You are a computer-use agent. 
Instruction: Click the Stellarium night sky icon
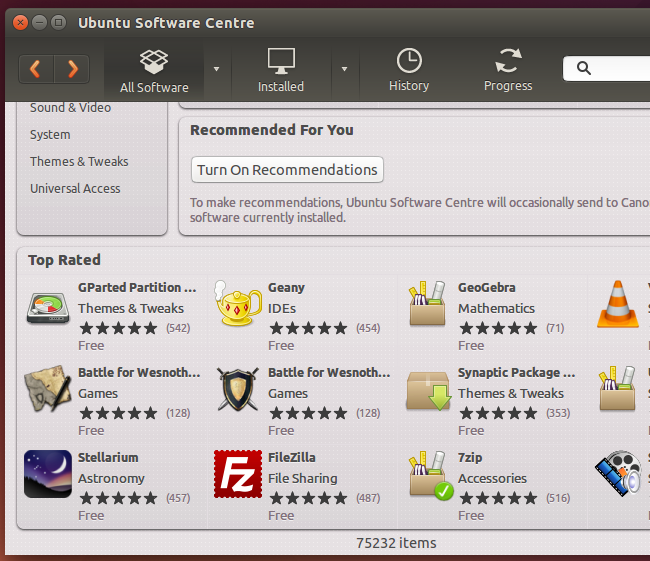(x=48, y=474)
